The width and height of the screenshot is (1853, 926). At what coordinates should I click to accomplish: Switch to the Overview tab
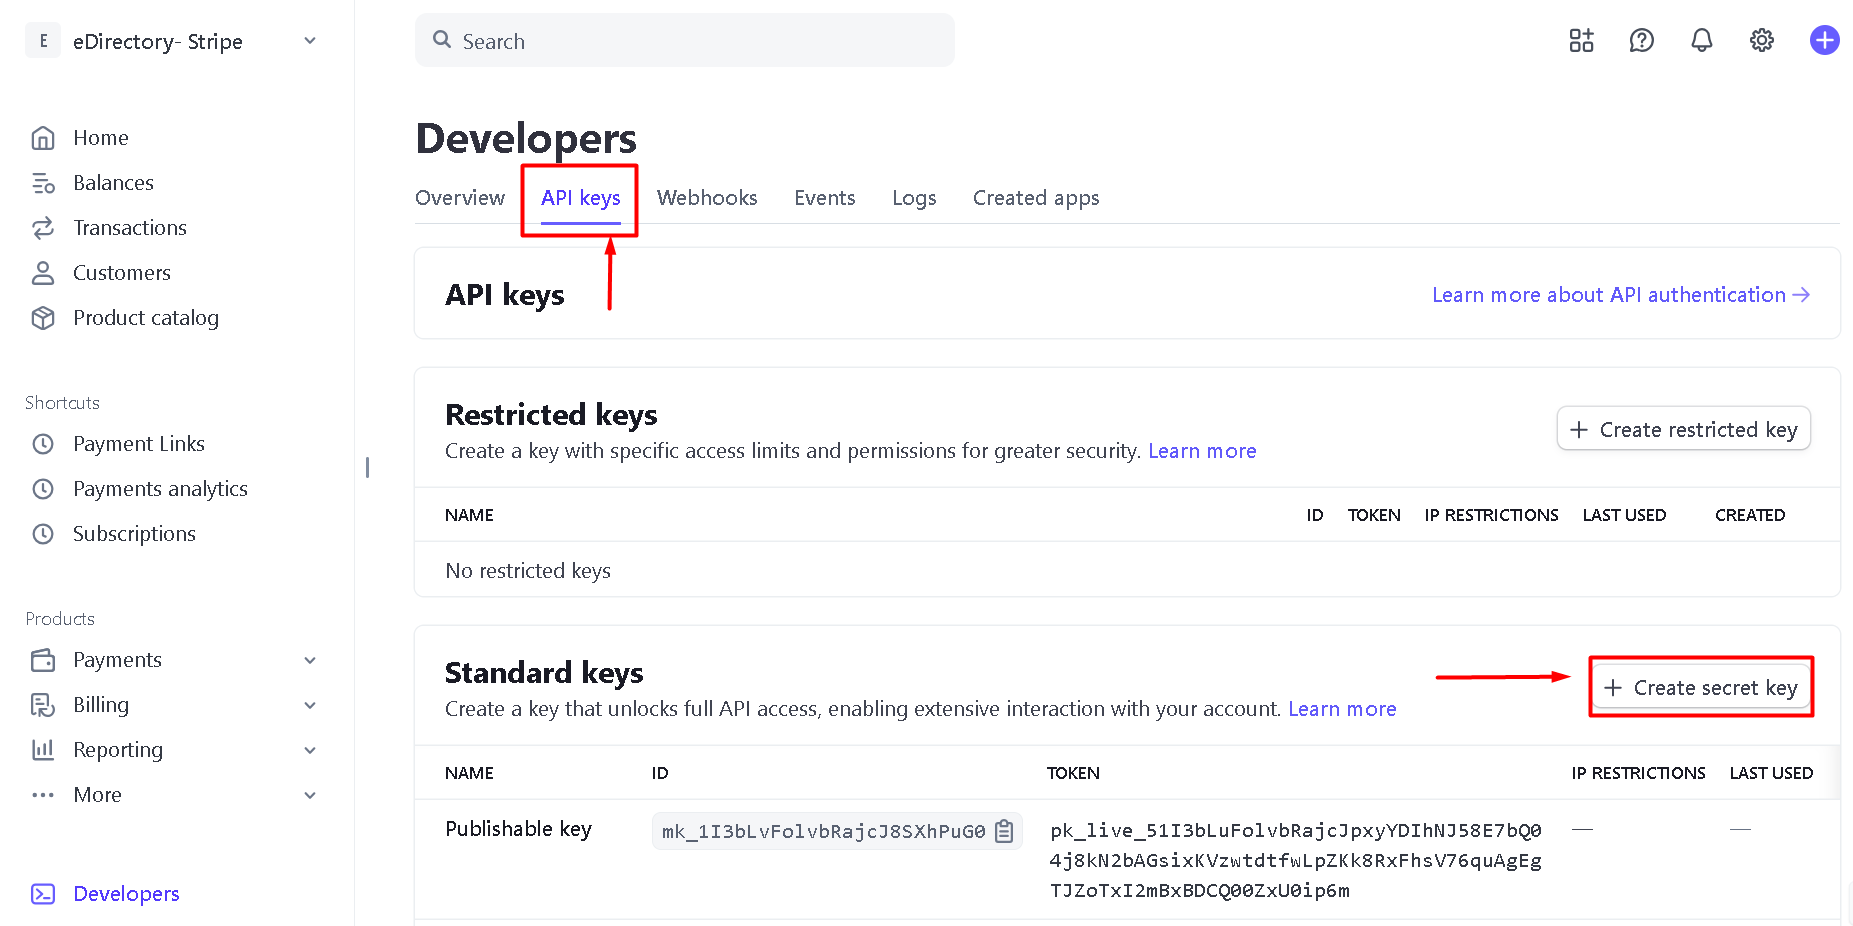(460, 198)
